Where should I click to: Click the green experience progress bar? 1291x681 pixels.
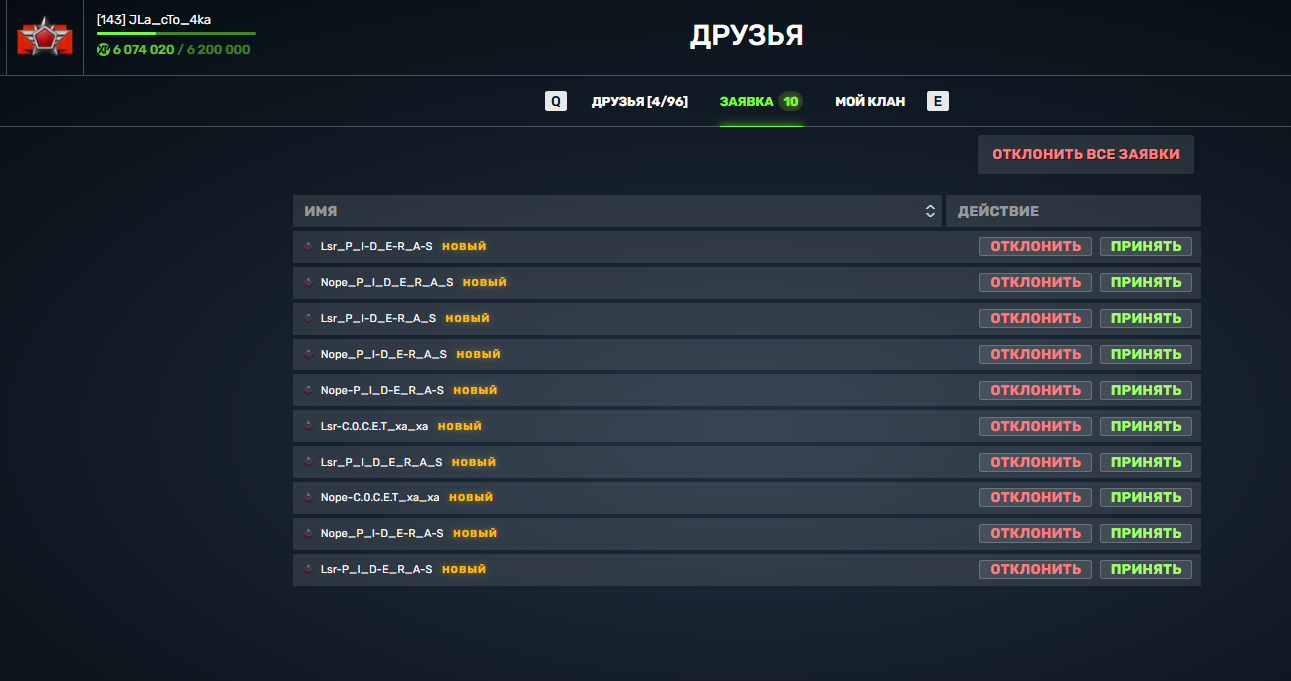[x=176, y=33]
